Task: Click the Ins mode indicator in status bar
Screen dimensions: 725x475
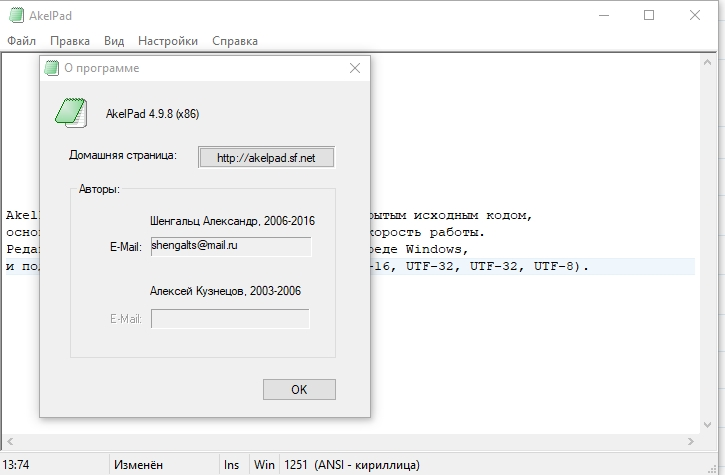Action: (x=231, y=464)
